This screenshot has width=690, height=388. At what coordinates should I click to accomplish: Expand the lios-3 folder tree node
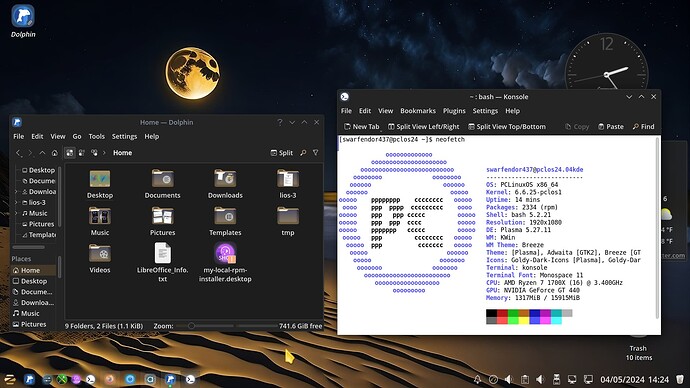coord(17,202)
